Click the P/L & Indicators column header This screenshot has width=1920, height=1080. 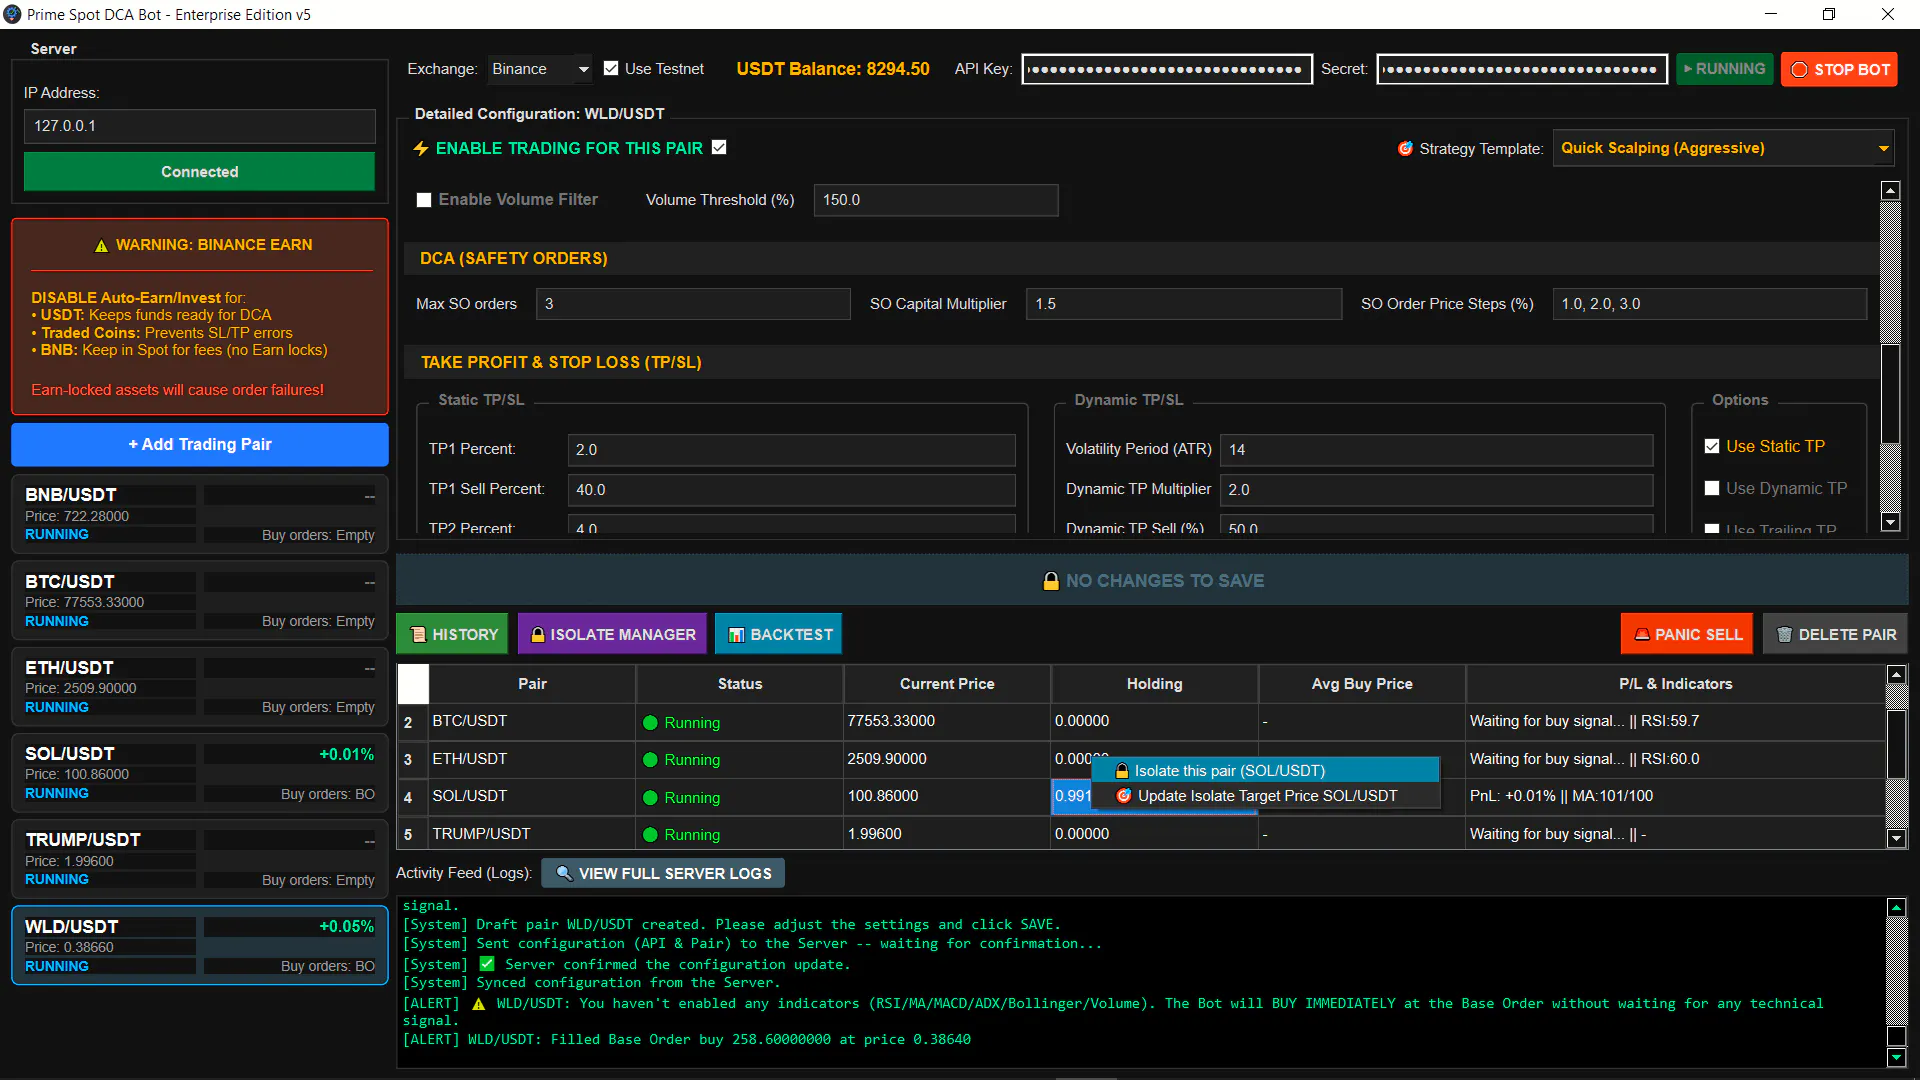(x=1675, y=684)
